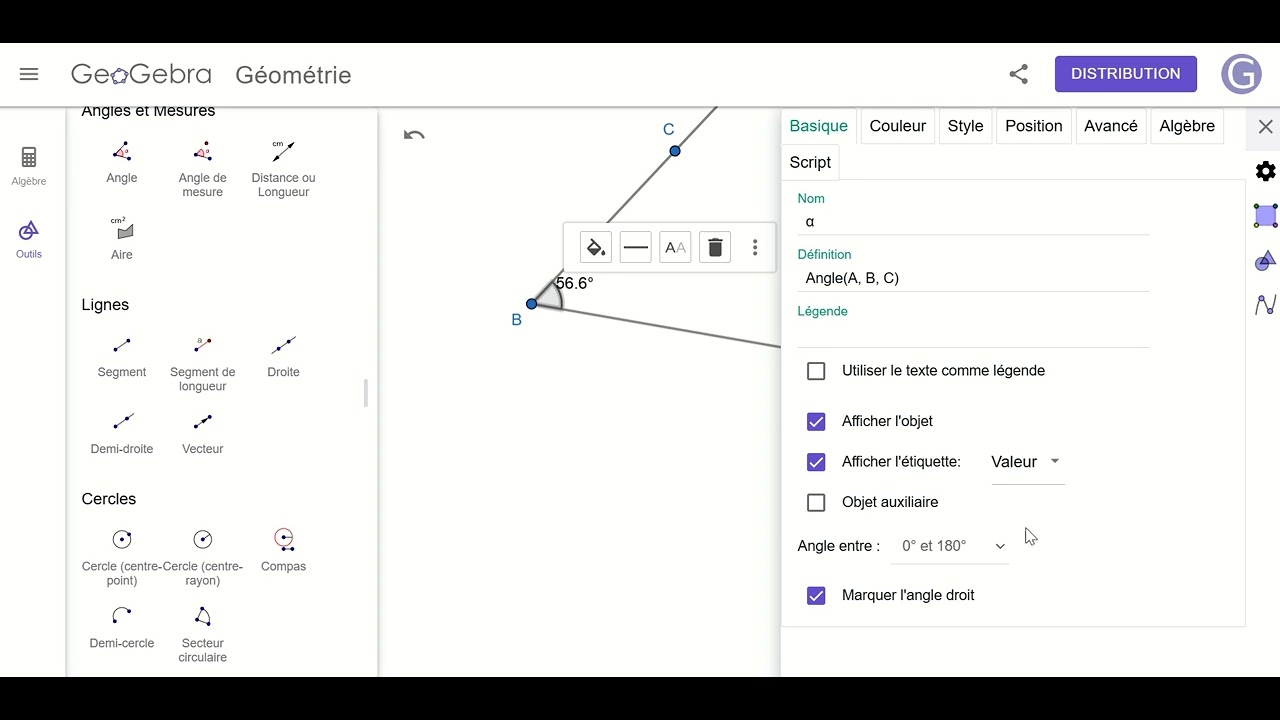
Task: Click the undo arrow icon
Action: [x=414, y=135]
